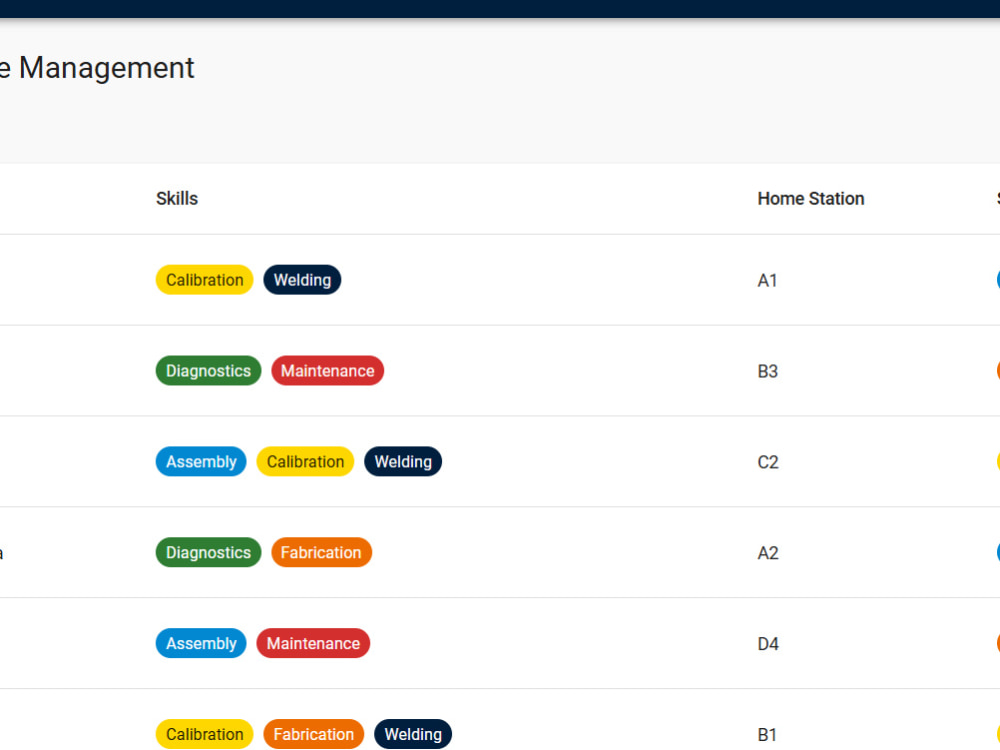Select the B3 home station cell

[x=768, y=371]
